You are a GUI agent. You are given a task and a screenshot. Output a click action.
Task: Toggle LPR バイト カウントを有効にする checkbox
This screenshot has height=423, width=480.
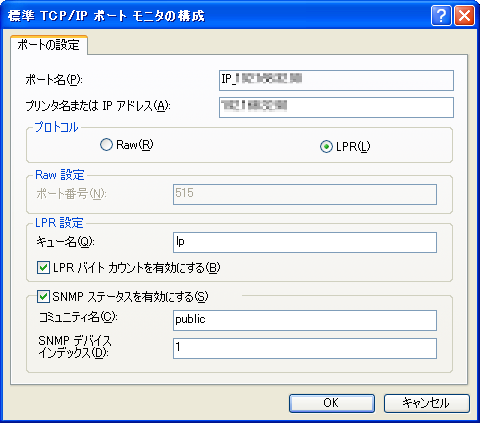pyautogui.click(x=43, y=268)
